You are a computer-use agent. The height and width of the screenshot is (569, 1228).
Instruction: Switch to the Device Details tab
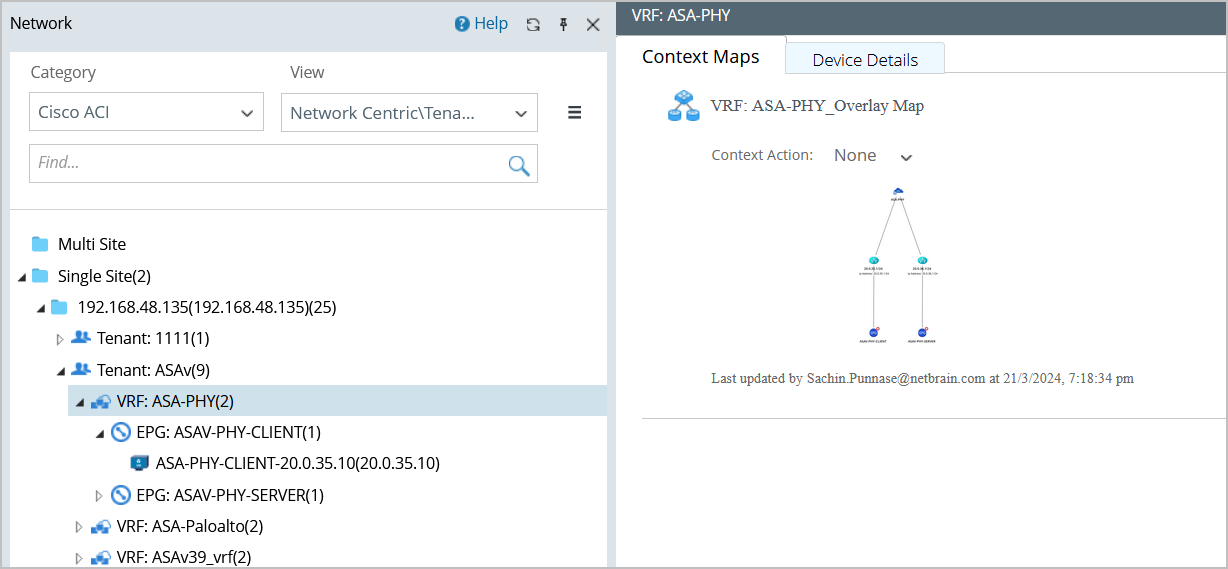865,60
